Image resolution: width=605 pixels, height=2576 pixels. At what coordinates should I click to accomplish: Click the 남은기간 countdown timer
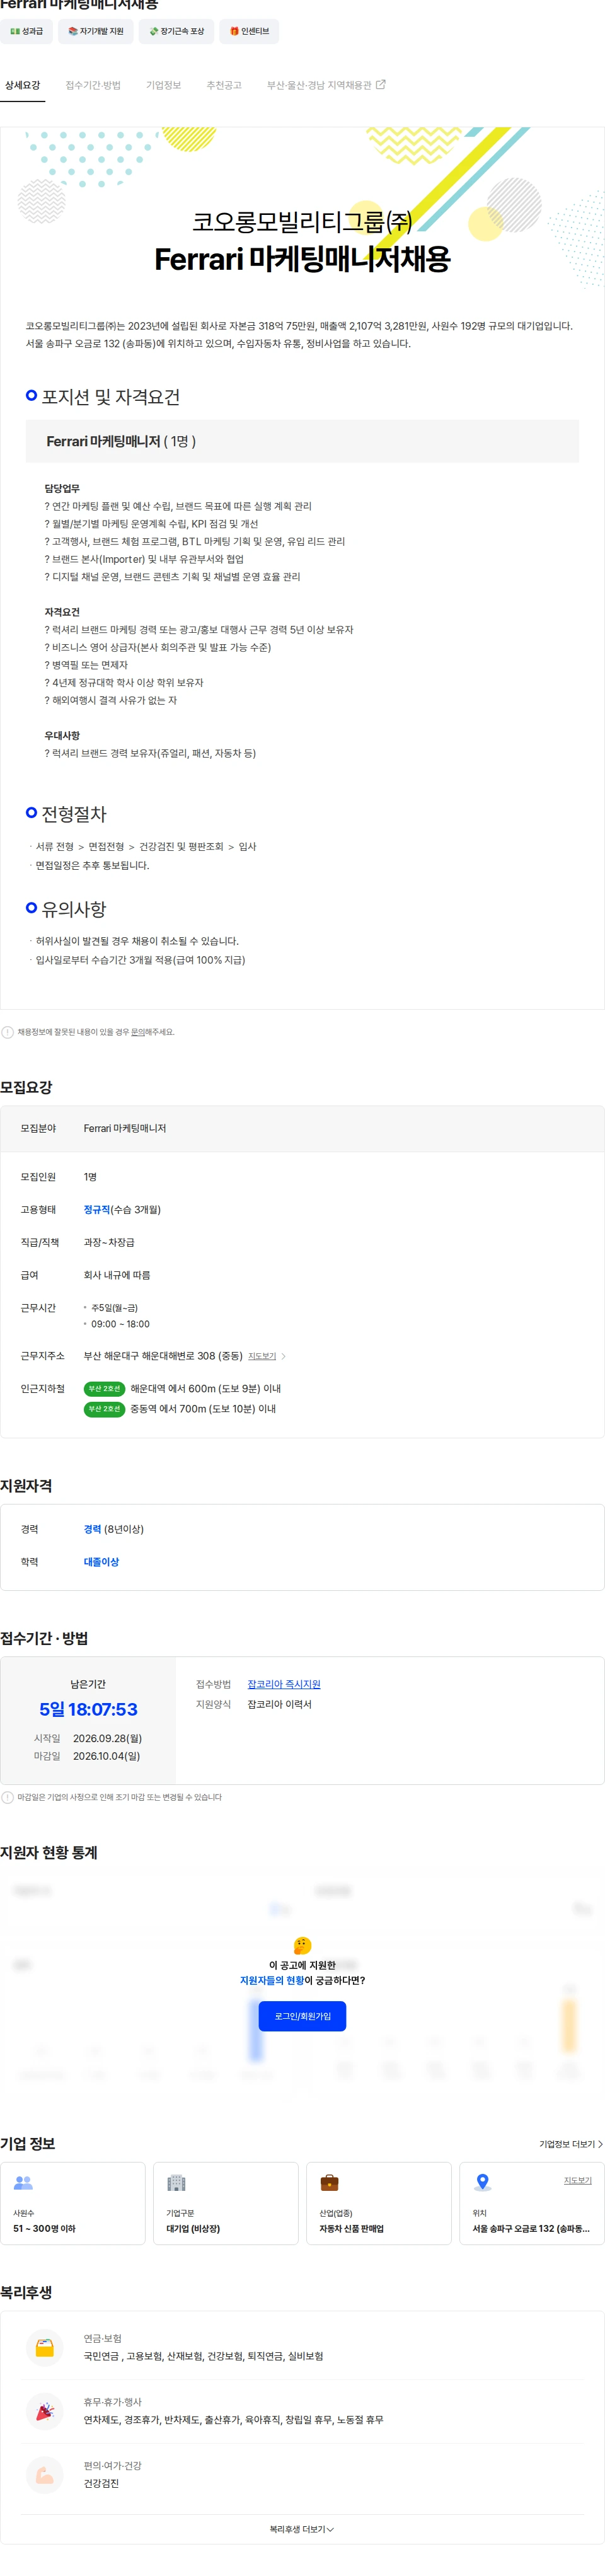tap(88, 1710)
